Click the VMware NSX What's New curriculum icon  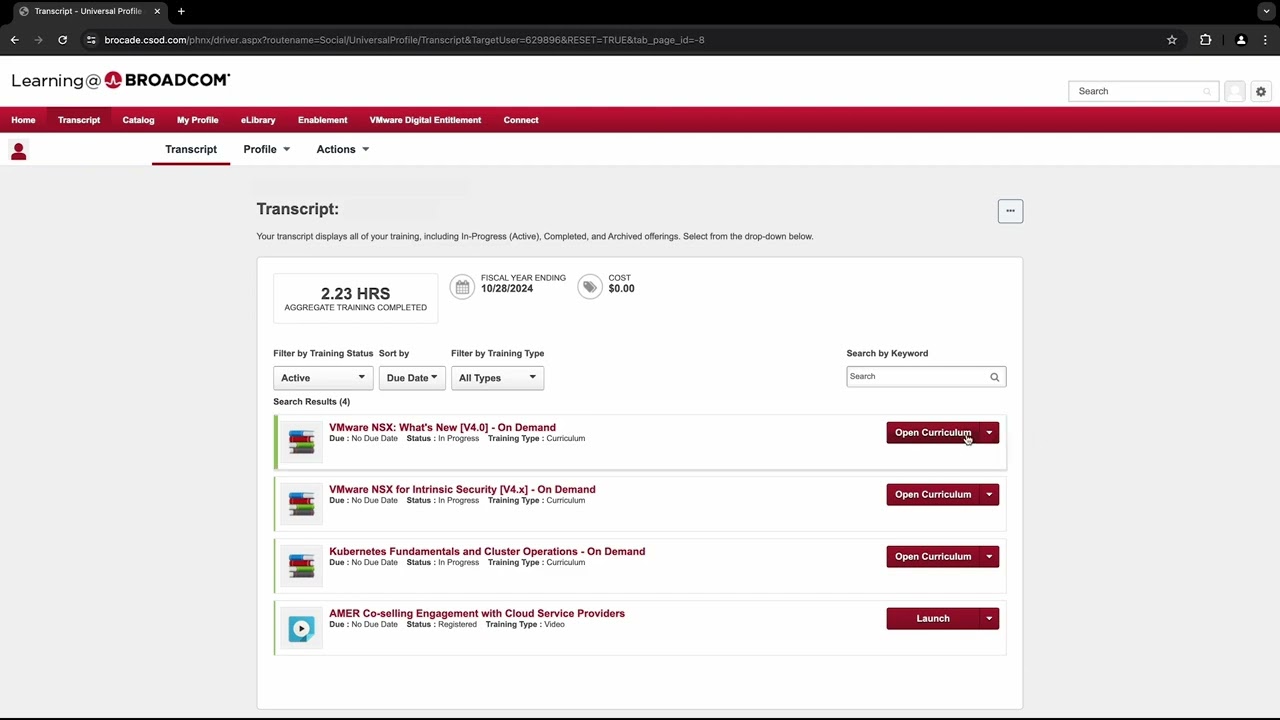coord(301,442)
